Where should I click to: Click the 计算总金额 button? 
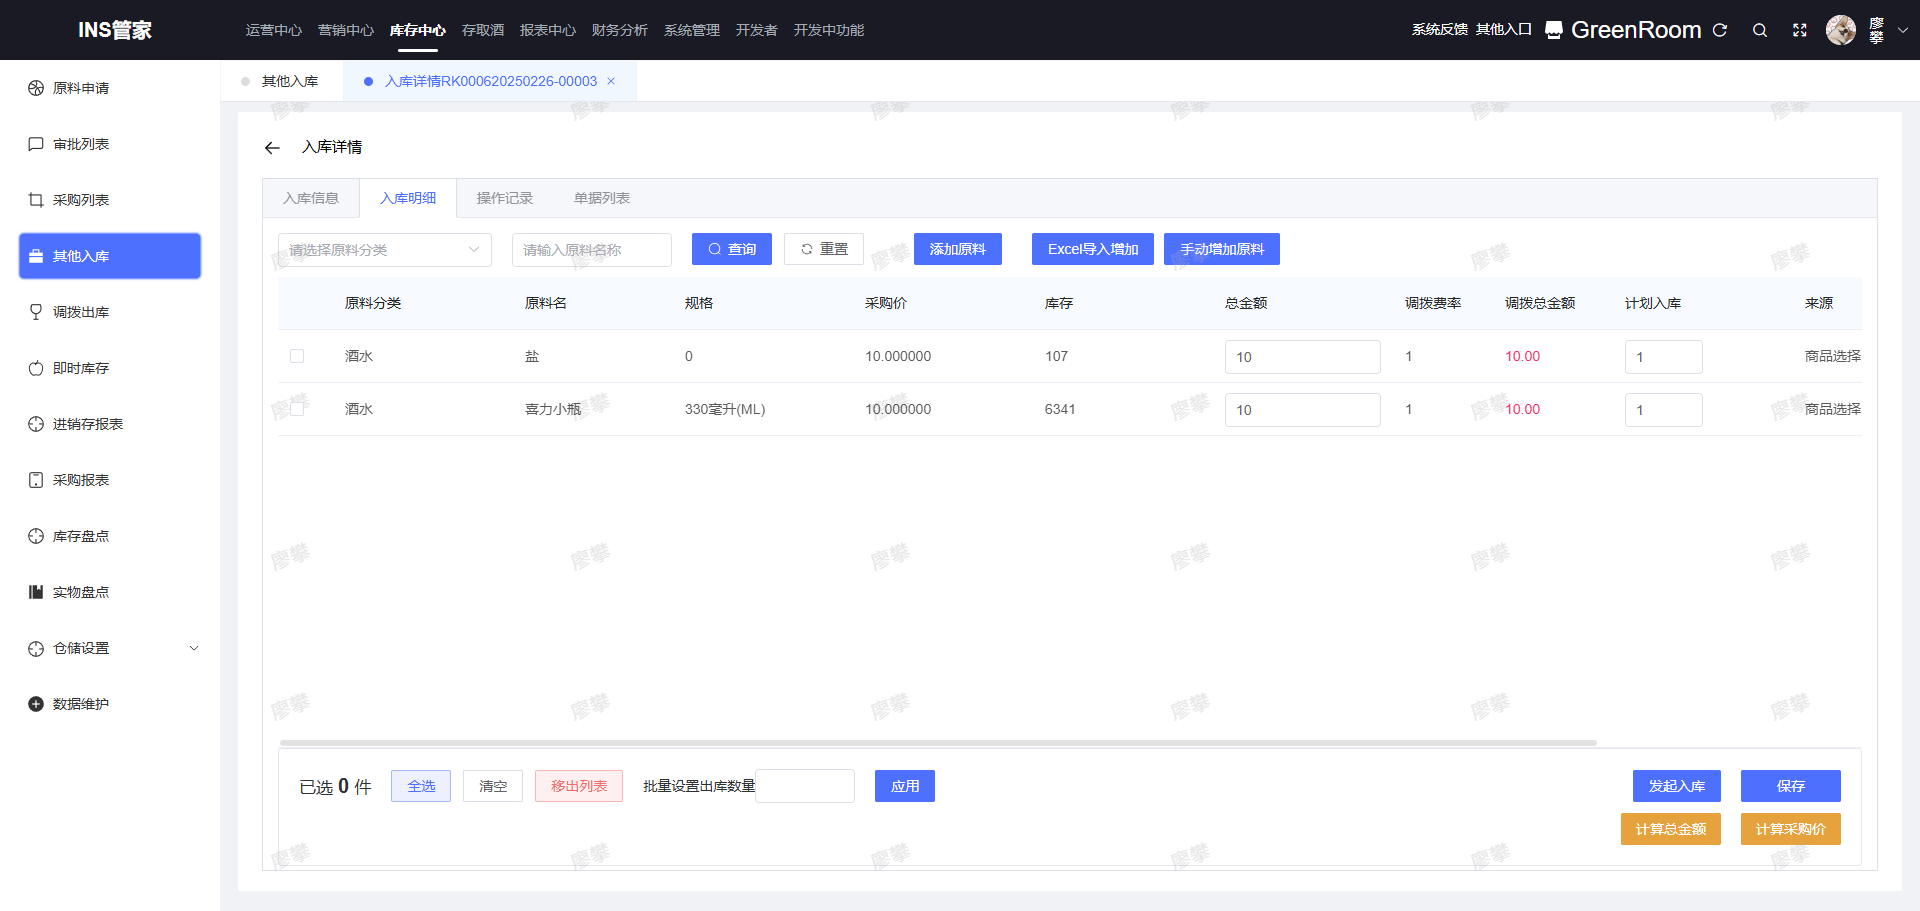coord(1671,829)
